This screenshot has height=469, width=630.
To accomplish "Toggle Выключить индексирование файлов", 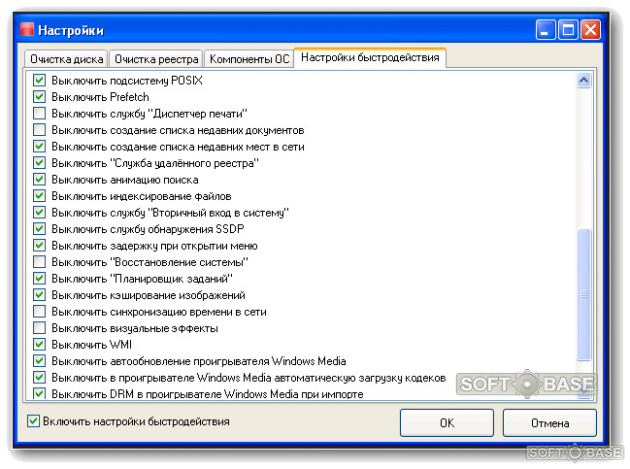I will (x=40, y=196).
